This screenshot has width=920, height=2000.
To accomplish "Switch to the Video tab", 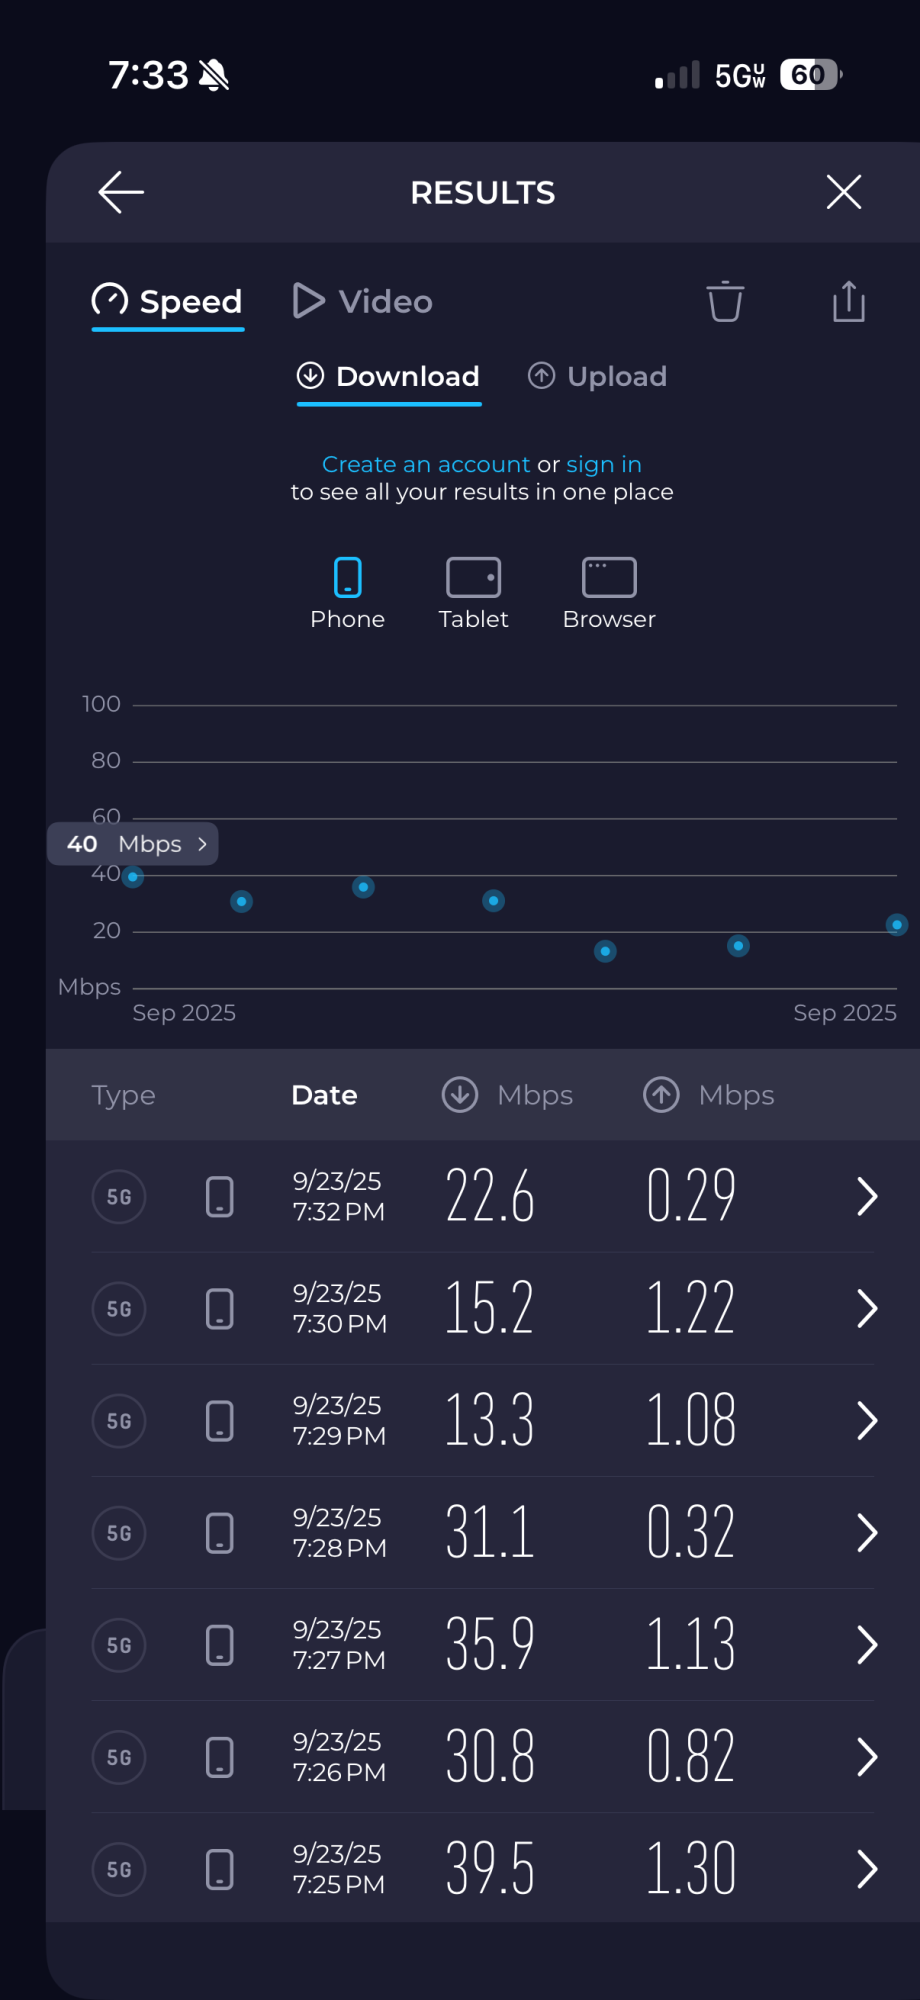I will click(x=363, y=301).
